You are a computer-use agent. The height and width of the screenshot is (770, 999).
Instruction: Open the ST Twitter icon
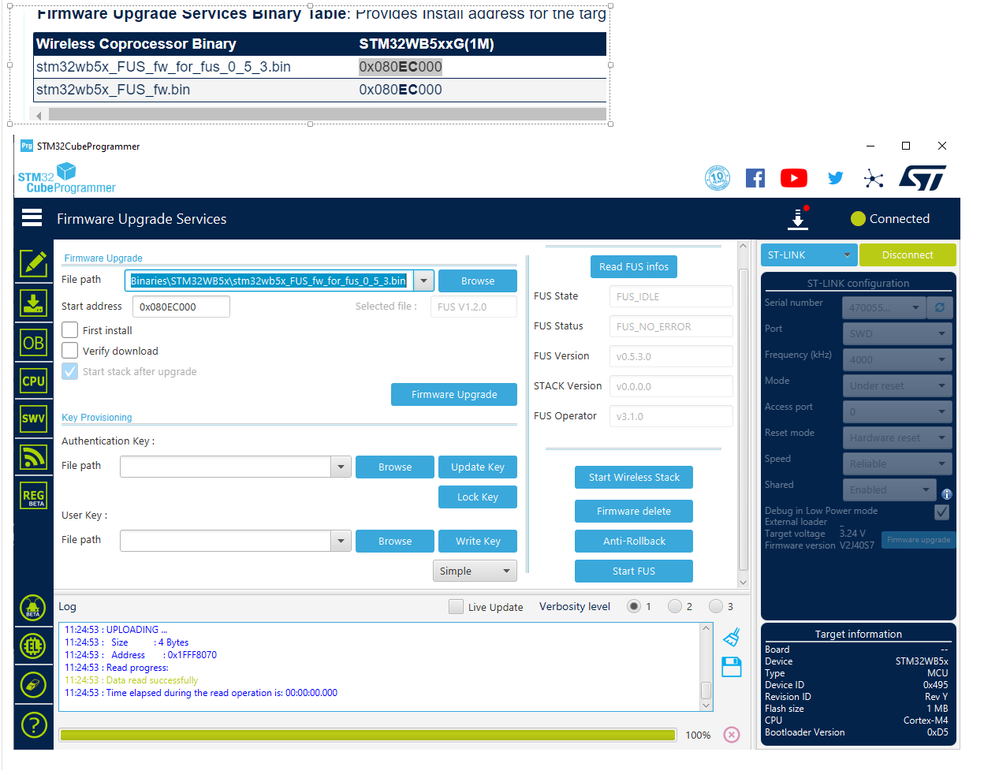coord(835,178)
